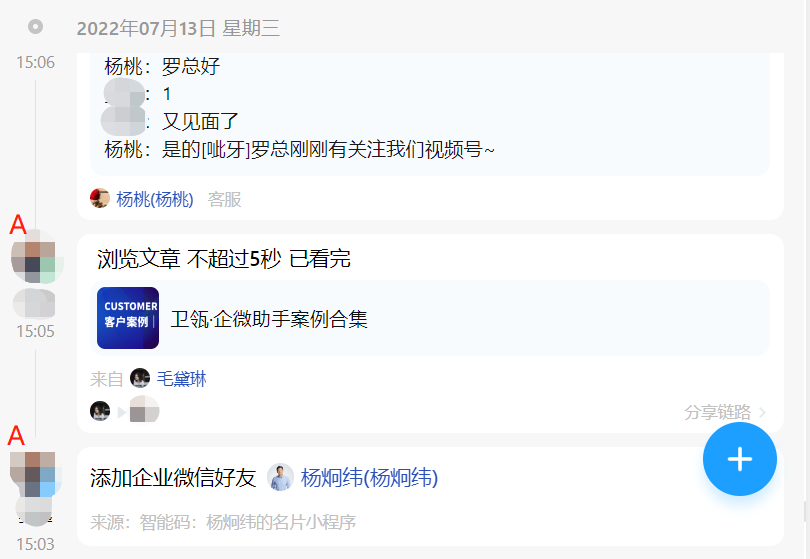Click 杨桃's rose avatar icon

(x=99, y=198)
